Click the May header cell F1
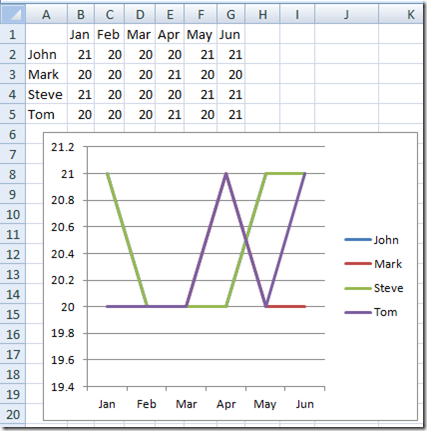The width and height of the screenshot is (427, 431). point(201,34)
